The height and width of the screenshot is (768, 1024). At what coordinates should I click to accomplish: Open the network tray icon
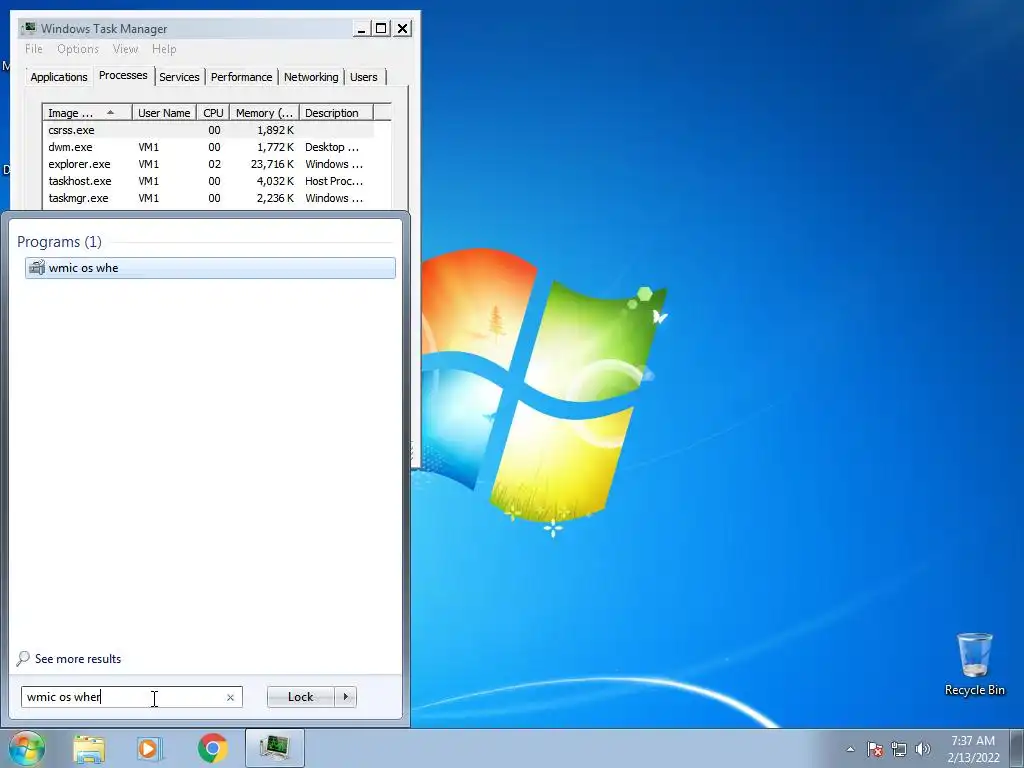click(899, 749)
